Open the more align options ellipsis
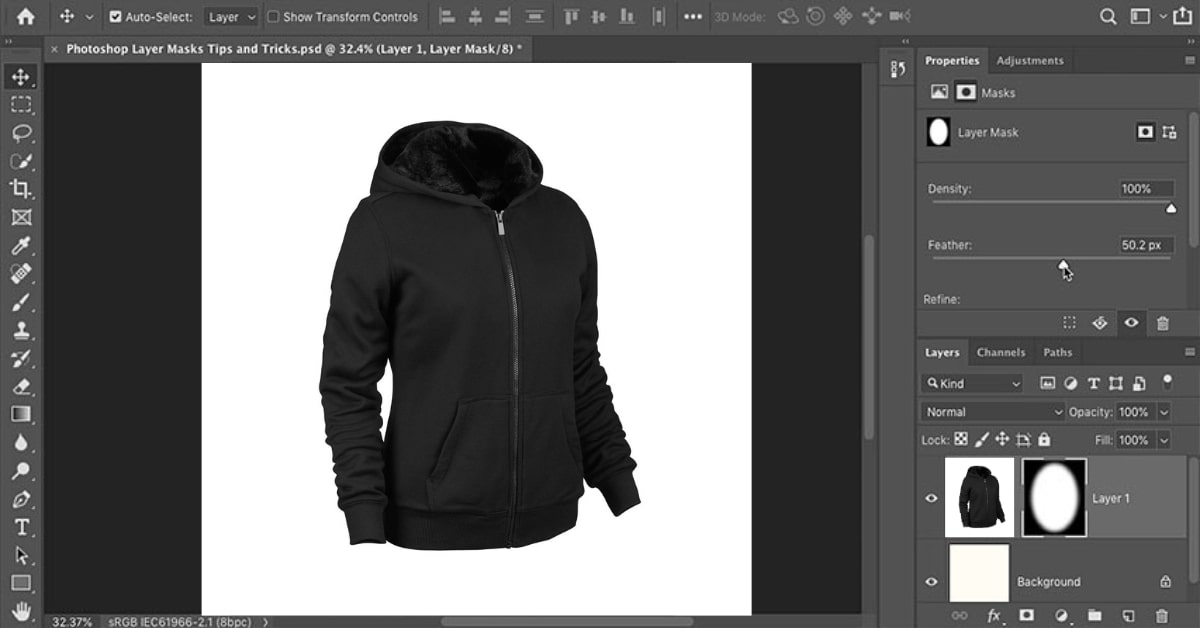Viewport: 1200px width, 628px height. point(693,17)
